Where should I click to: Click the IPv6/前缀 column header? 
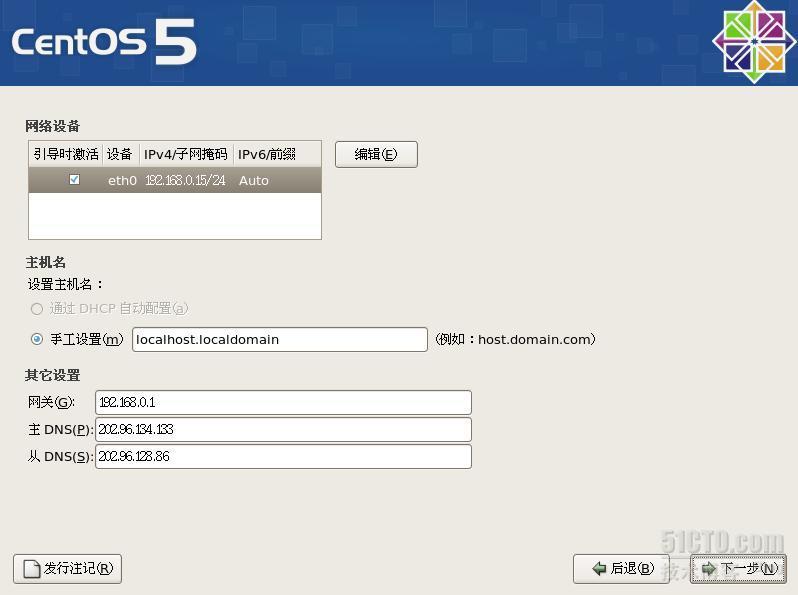(x=277, y=154)
